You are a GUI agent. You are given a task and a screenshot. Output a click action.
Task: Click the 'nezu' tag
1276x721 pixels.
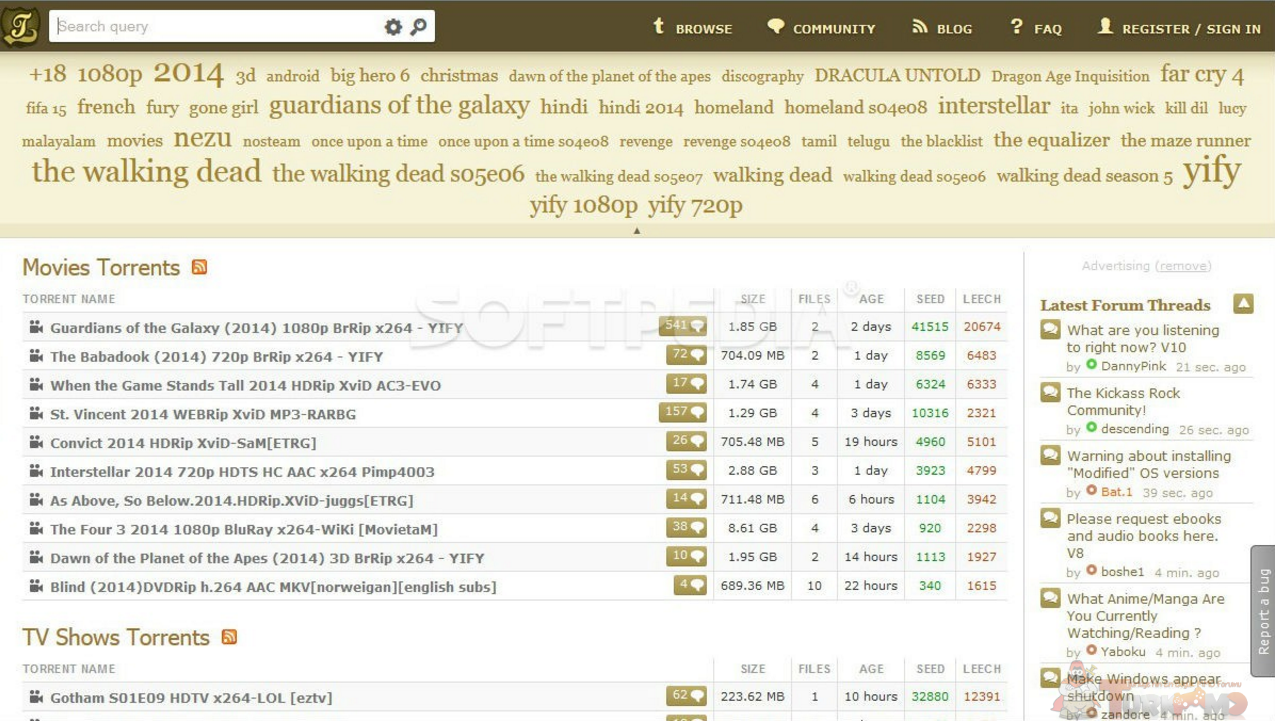[202, 138]
